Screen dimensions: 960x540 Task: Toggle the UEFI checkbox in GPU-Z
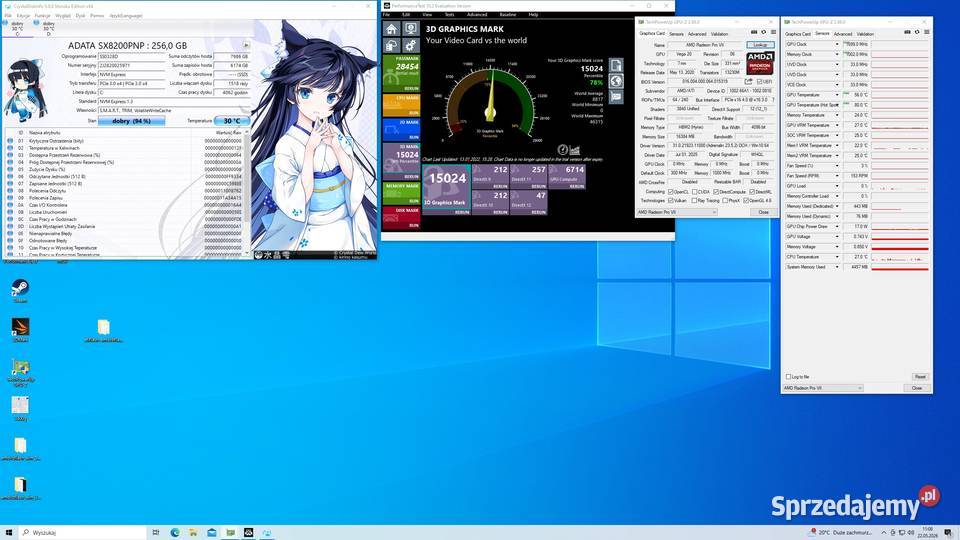click(x=760, y=81)
